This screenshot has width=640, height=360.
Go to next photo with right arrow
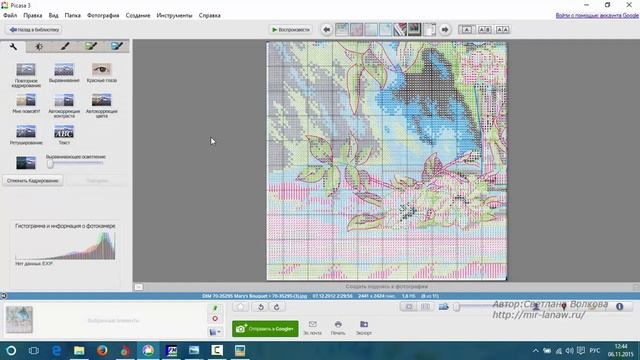click(445, 30)
